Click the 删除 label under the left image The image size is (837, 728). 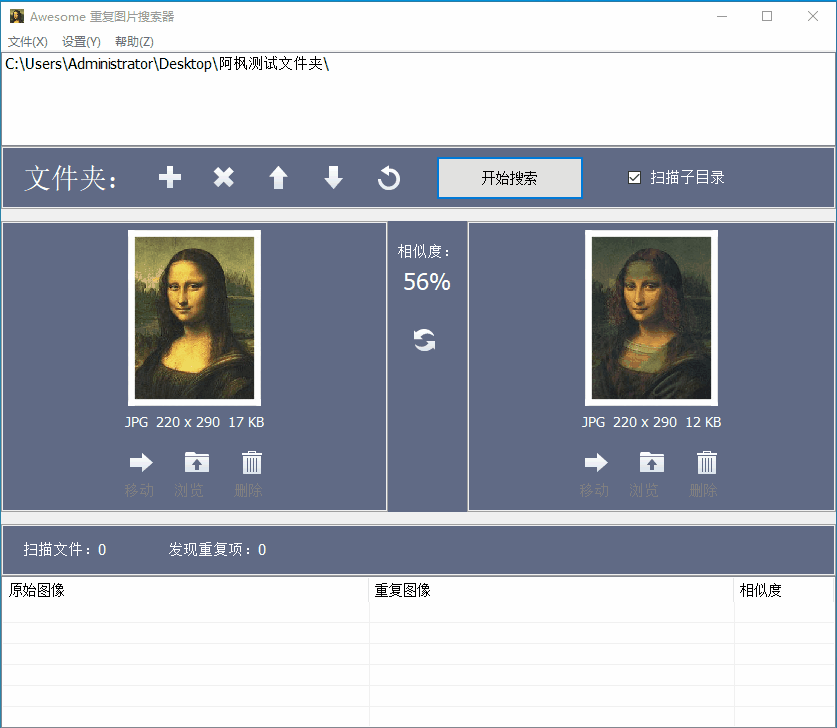tap(248, 490)
